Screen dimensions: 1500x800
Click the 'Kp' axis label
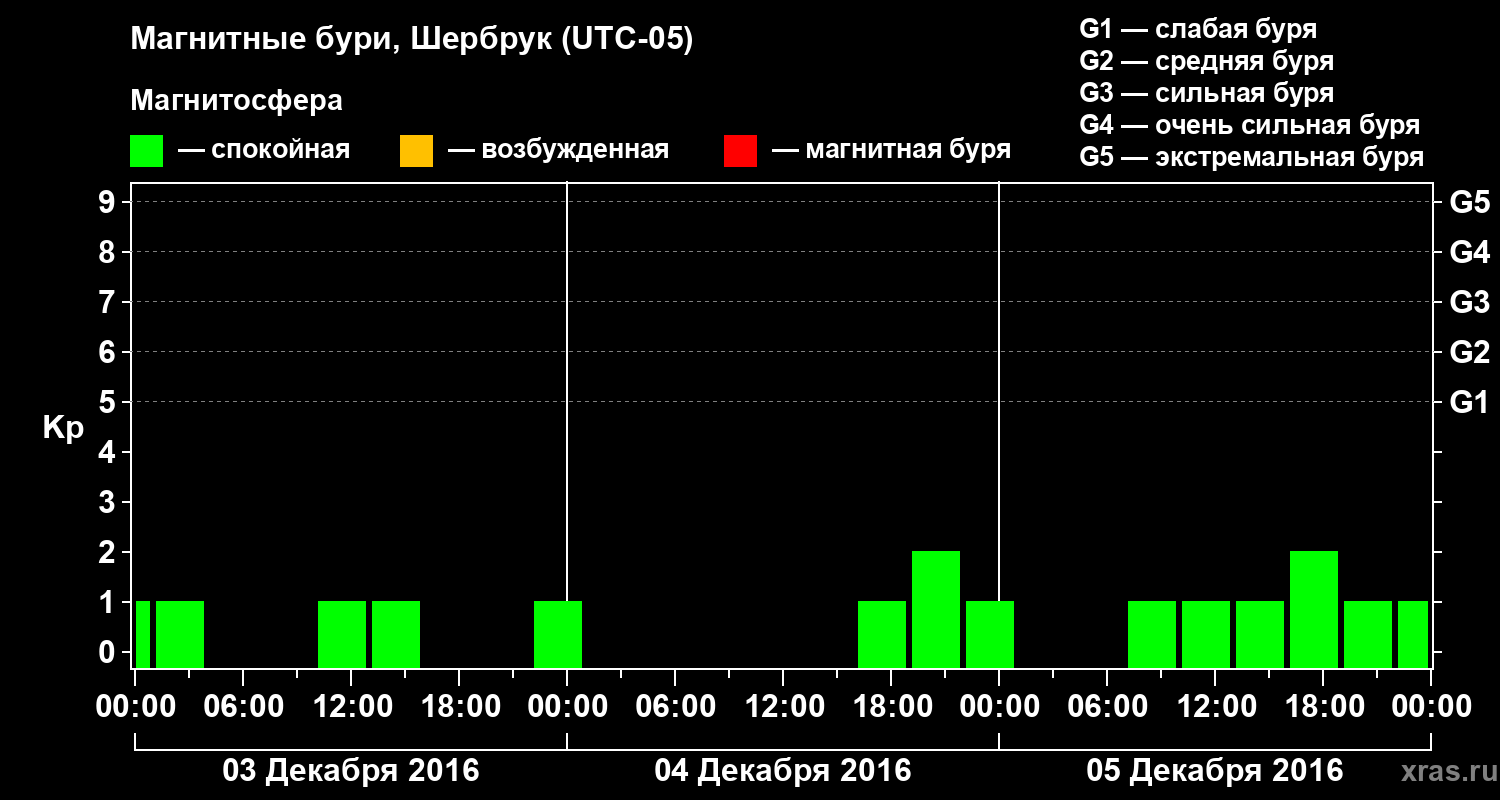coord(63,428)
